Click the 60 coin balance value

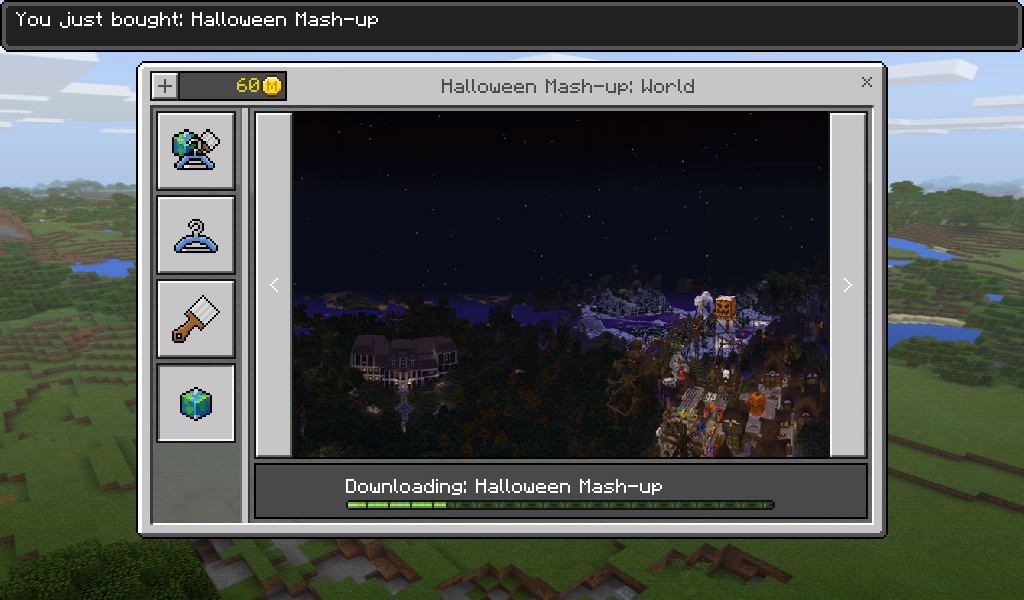pyautogui.click(x=248, y=86)
